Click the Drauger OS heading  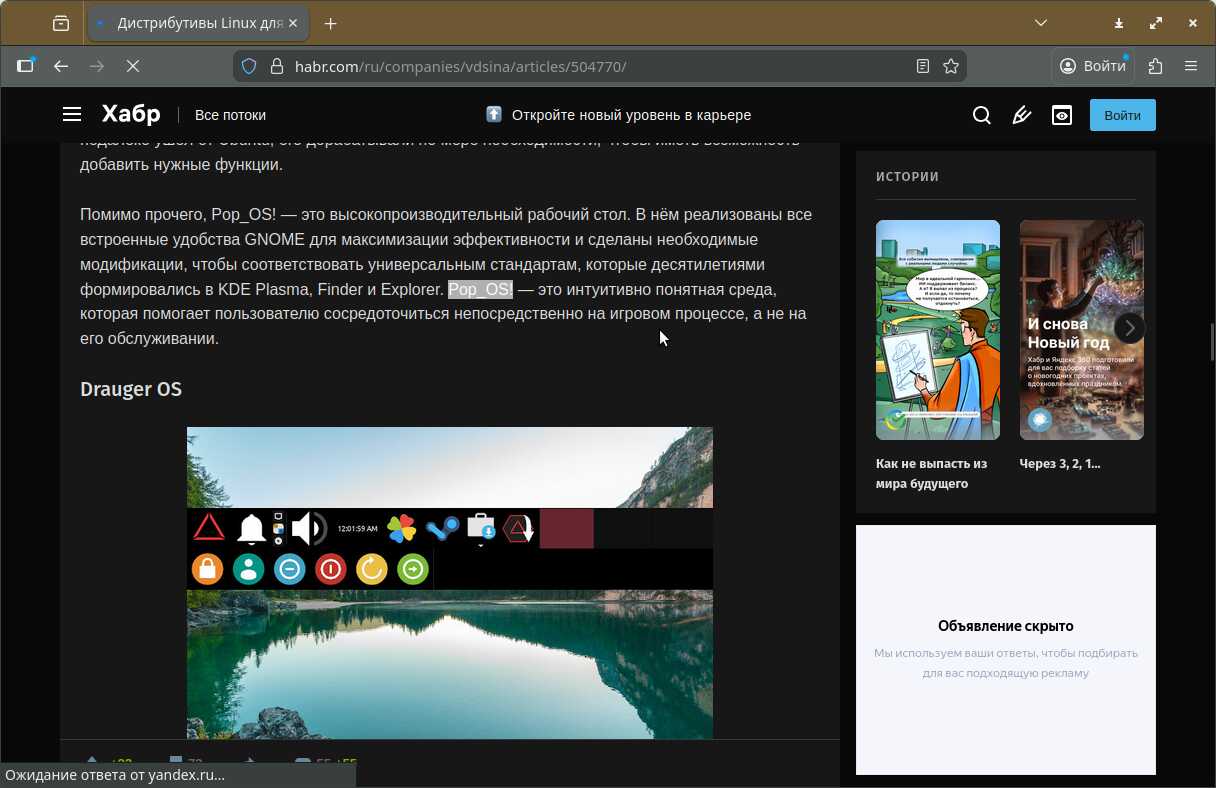[131, 389]
